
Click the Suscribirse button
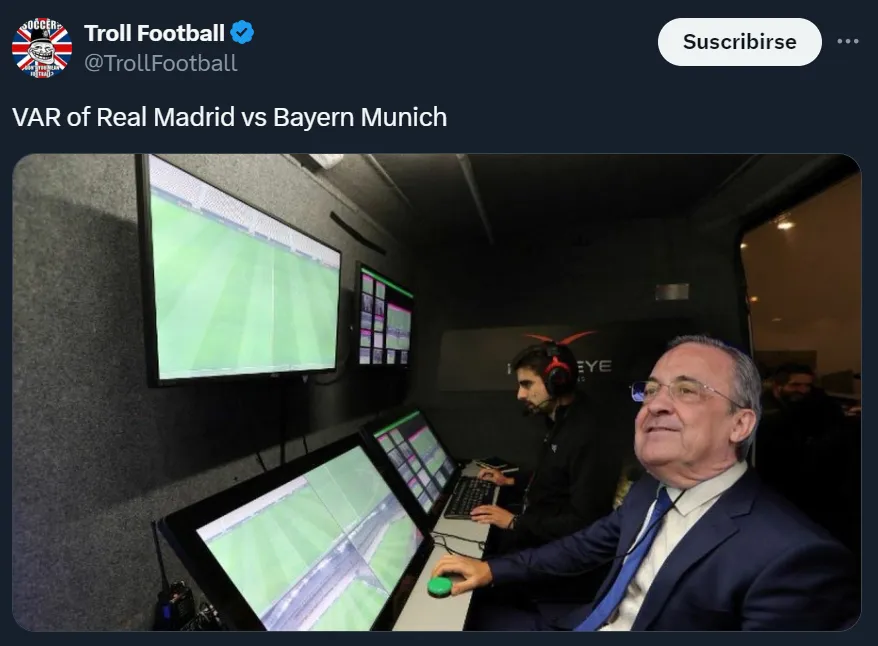pos(739,42)
